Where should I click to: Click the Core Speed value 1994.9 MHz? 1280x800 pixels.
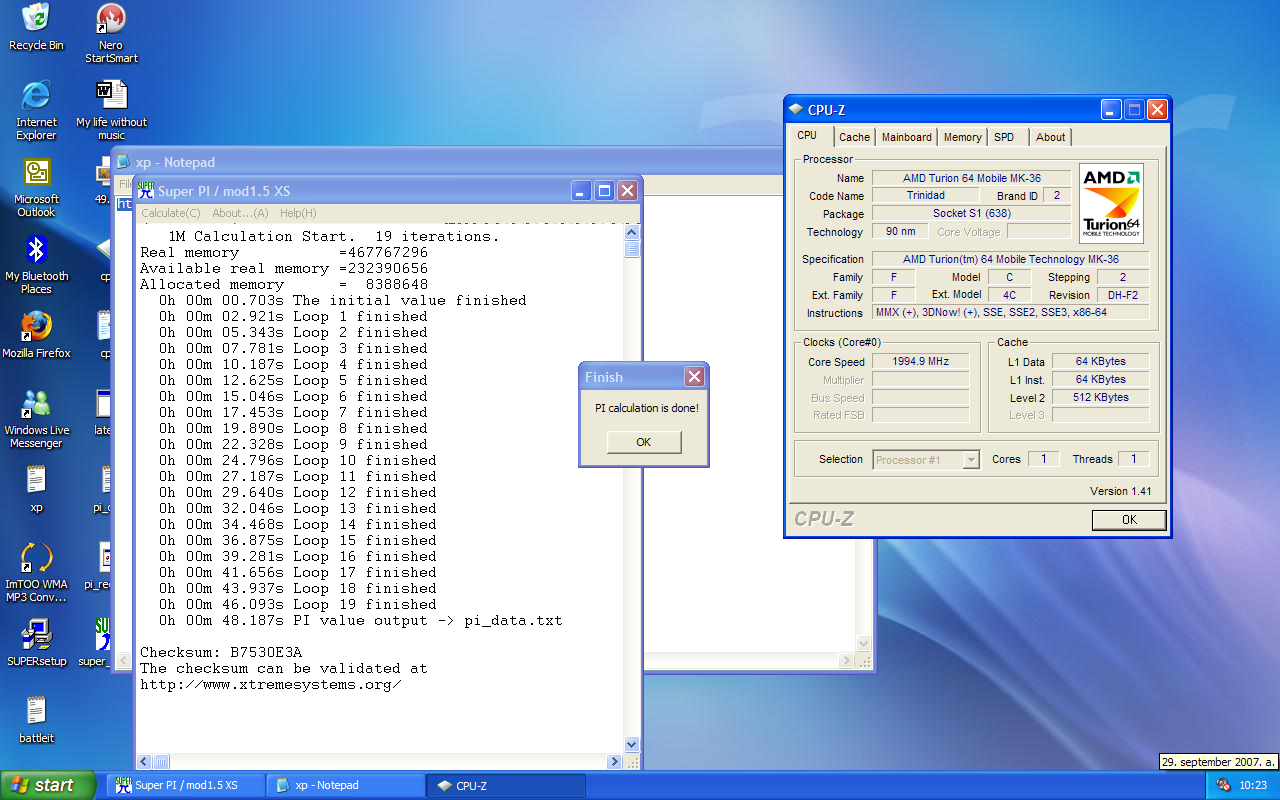click(x=920, y=362)
